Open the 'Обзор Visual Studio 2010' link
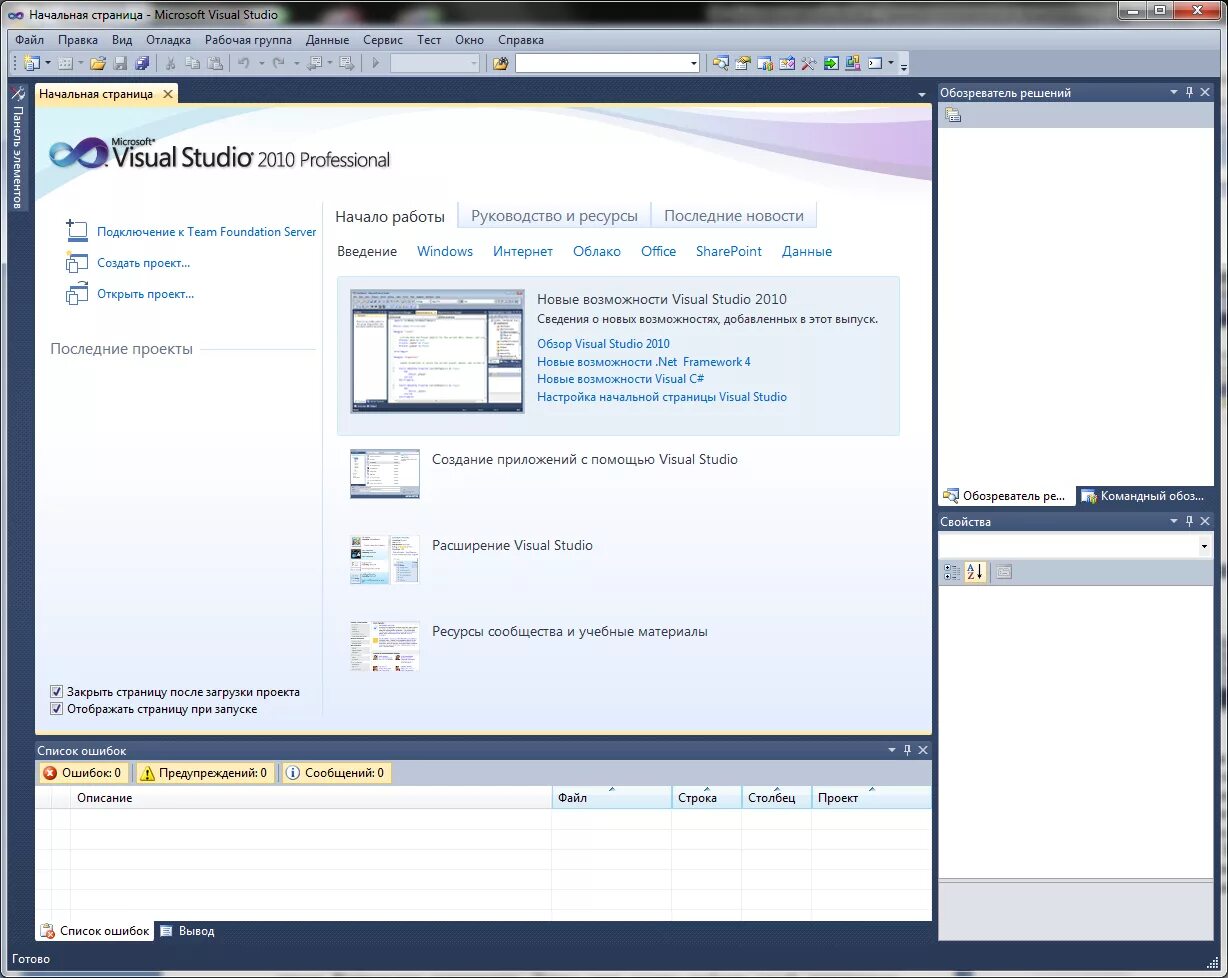The image size is (1228, 978). [x=603, y=344]
